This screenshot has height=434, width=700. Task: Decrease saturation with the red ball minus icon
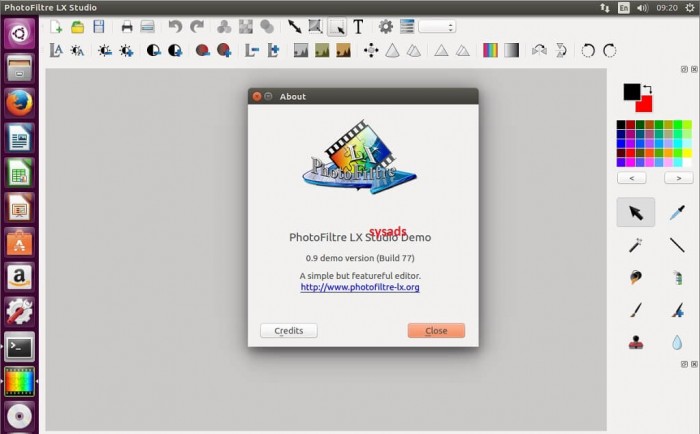coord(203,50)
